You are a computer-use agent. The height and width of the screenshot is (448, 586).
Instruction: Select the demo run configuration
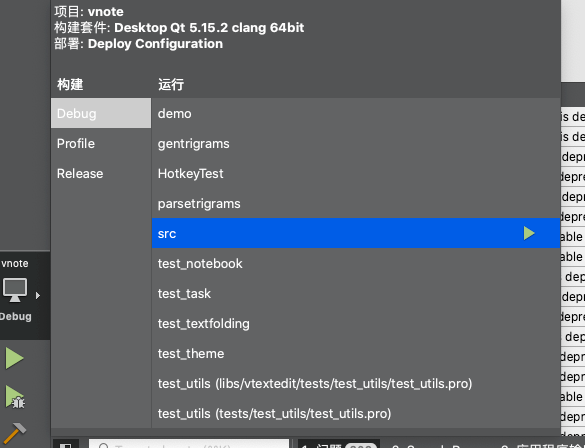[x=356, y=113]
